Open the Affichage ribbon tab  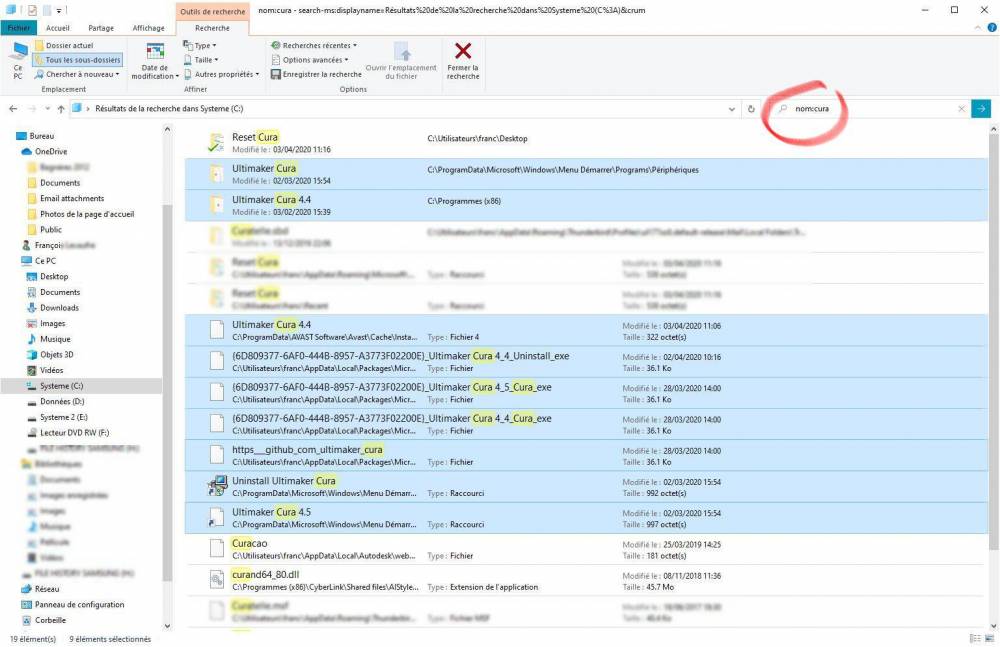[148, 28]
